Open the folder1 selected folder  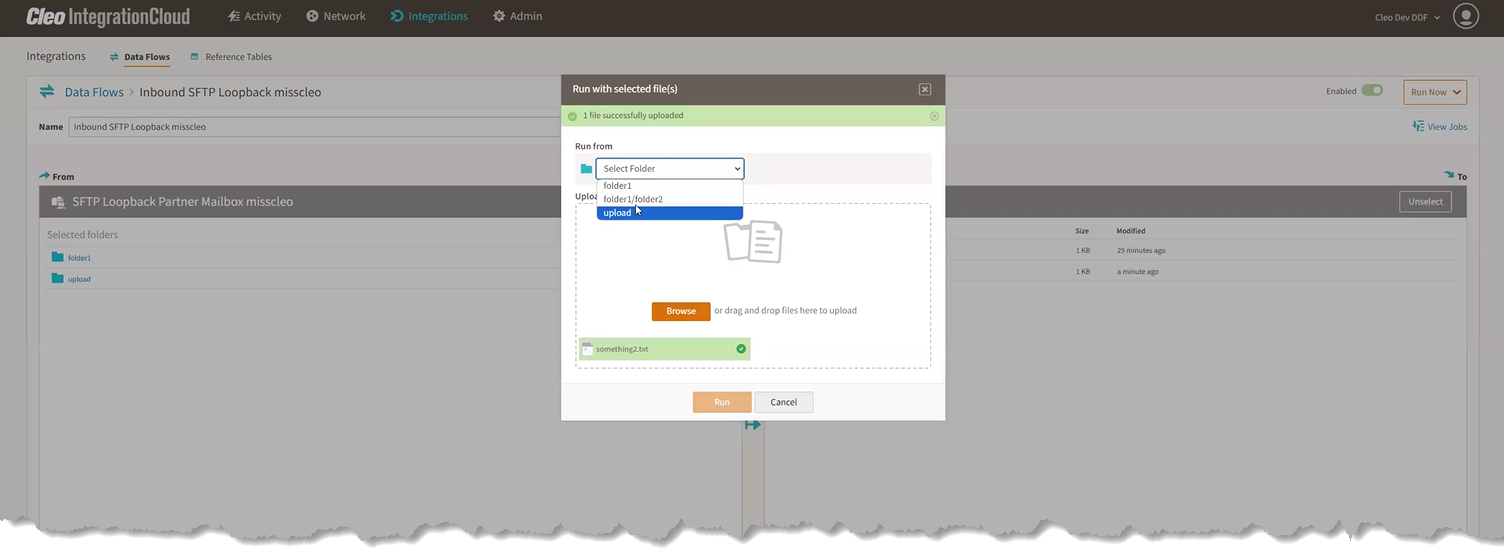(x=79, y=258)
